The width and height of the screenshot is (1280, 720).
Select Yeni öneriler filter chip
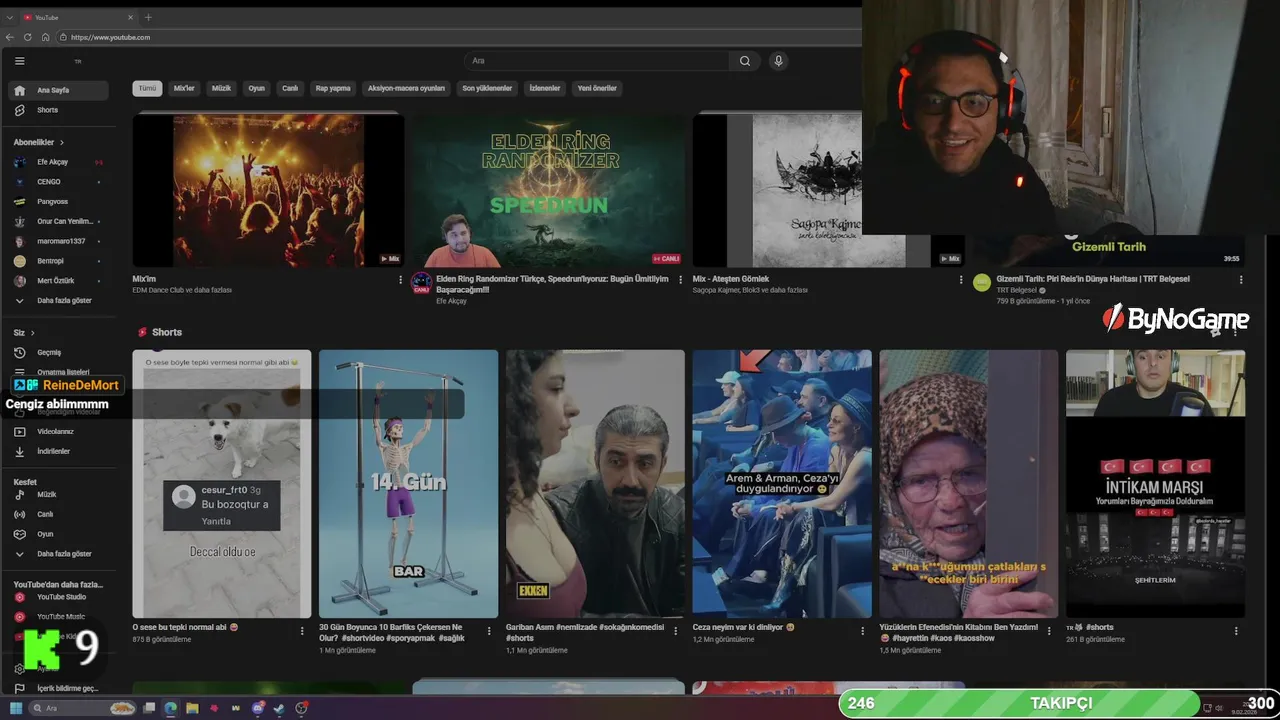click(x=597, y=88)
